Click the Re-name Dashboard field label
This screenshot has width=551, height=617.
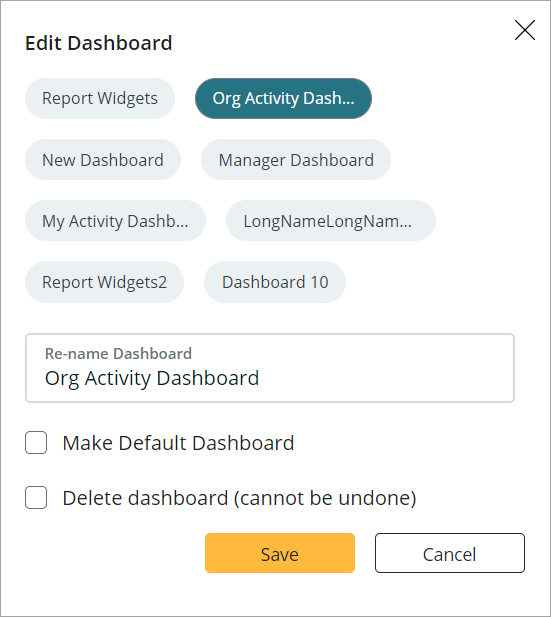point(118,353)
